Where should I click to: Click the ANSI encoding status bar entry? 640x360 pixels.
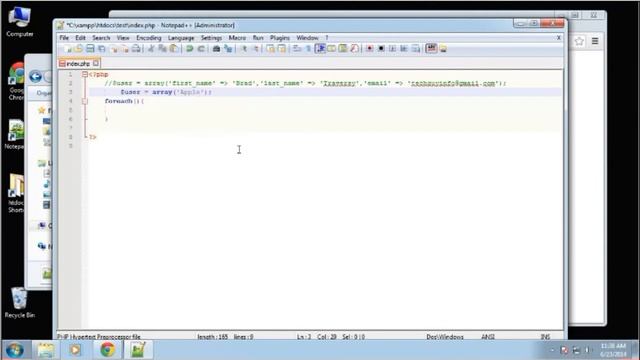pyautogui.click(x=488, y=337)
